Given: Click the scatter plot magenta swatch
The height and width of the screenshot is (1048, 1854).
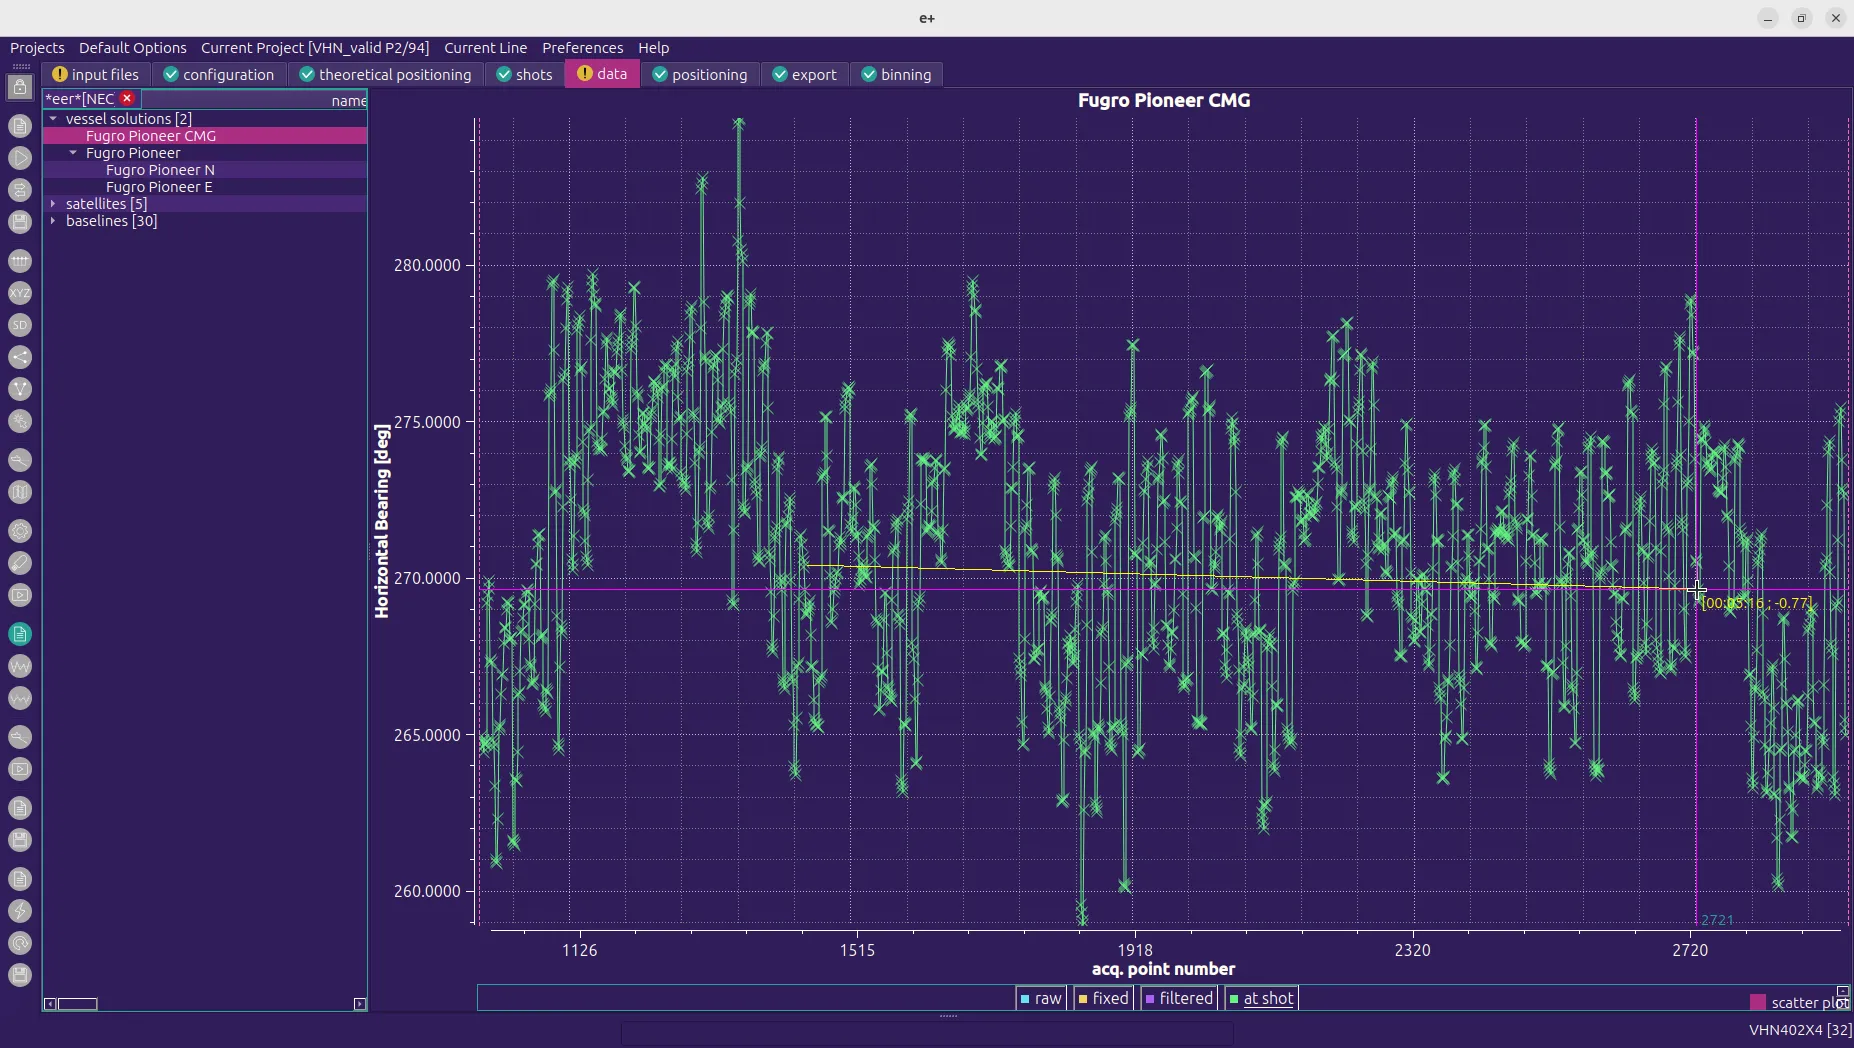Looking at the screenshot, I should tap(1757, 1002).
